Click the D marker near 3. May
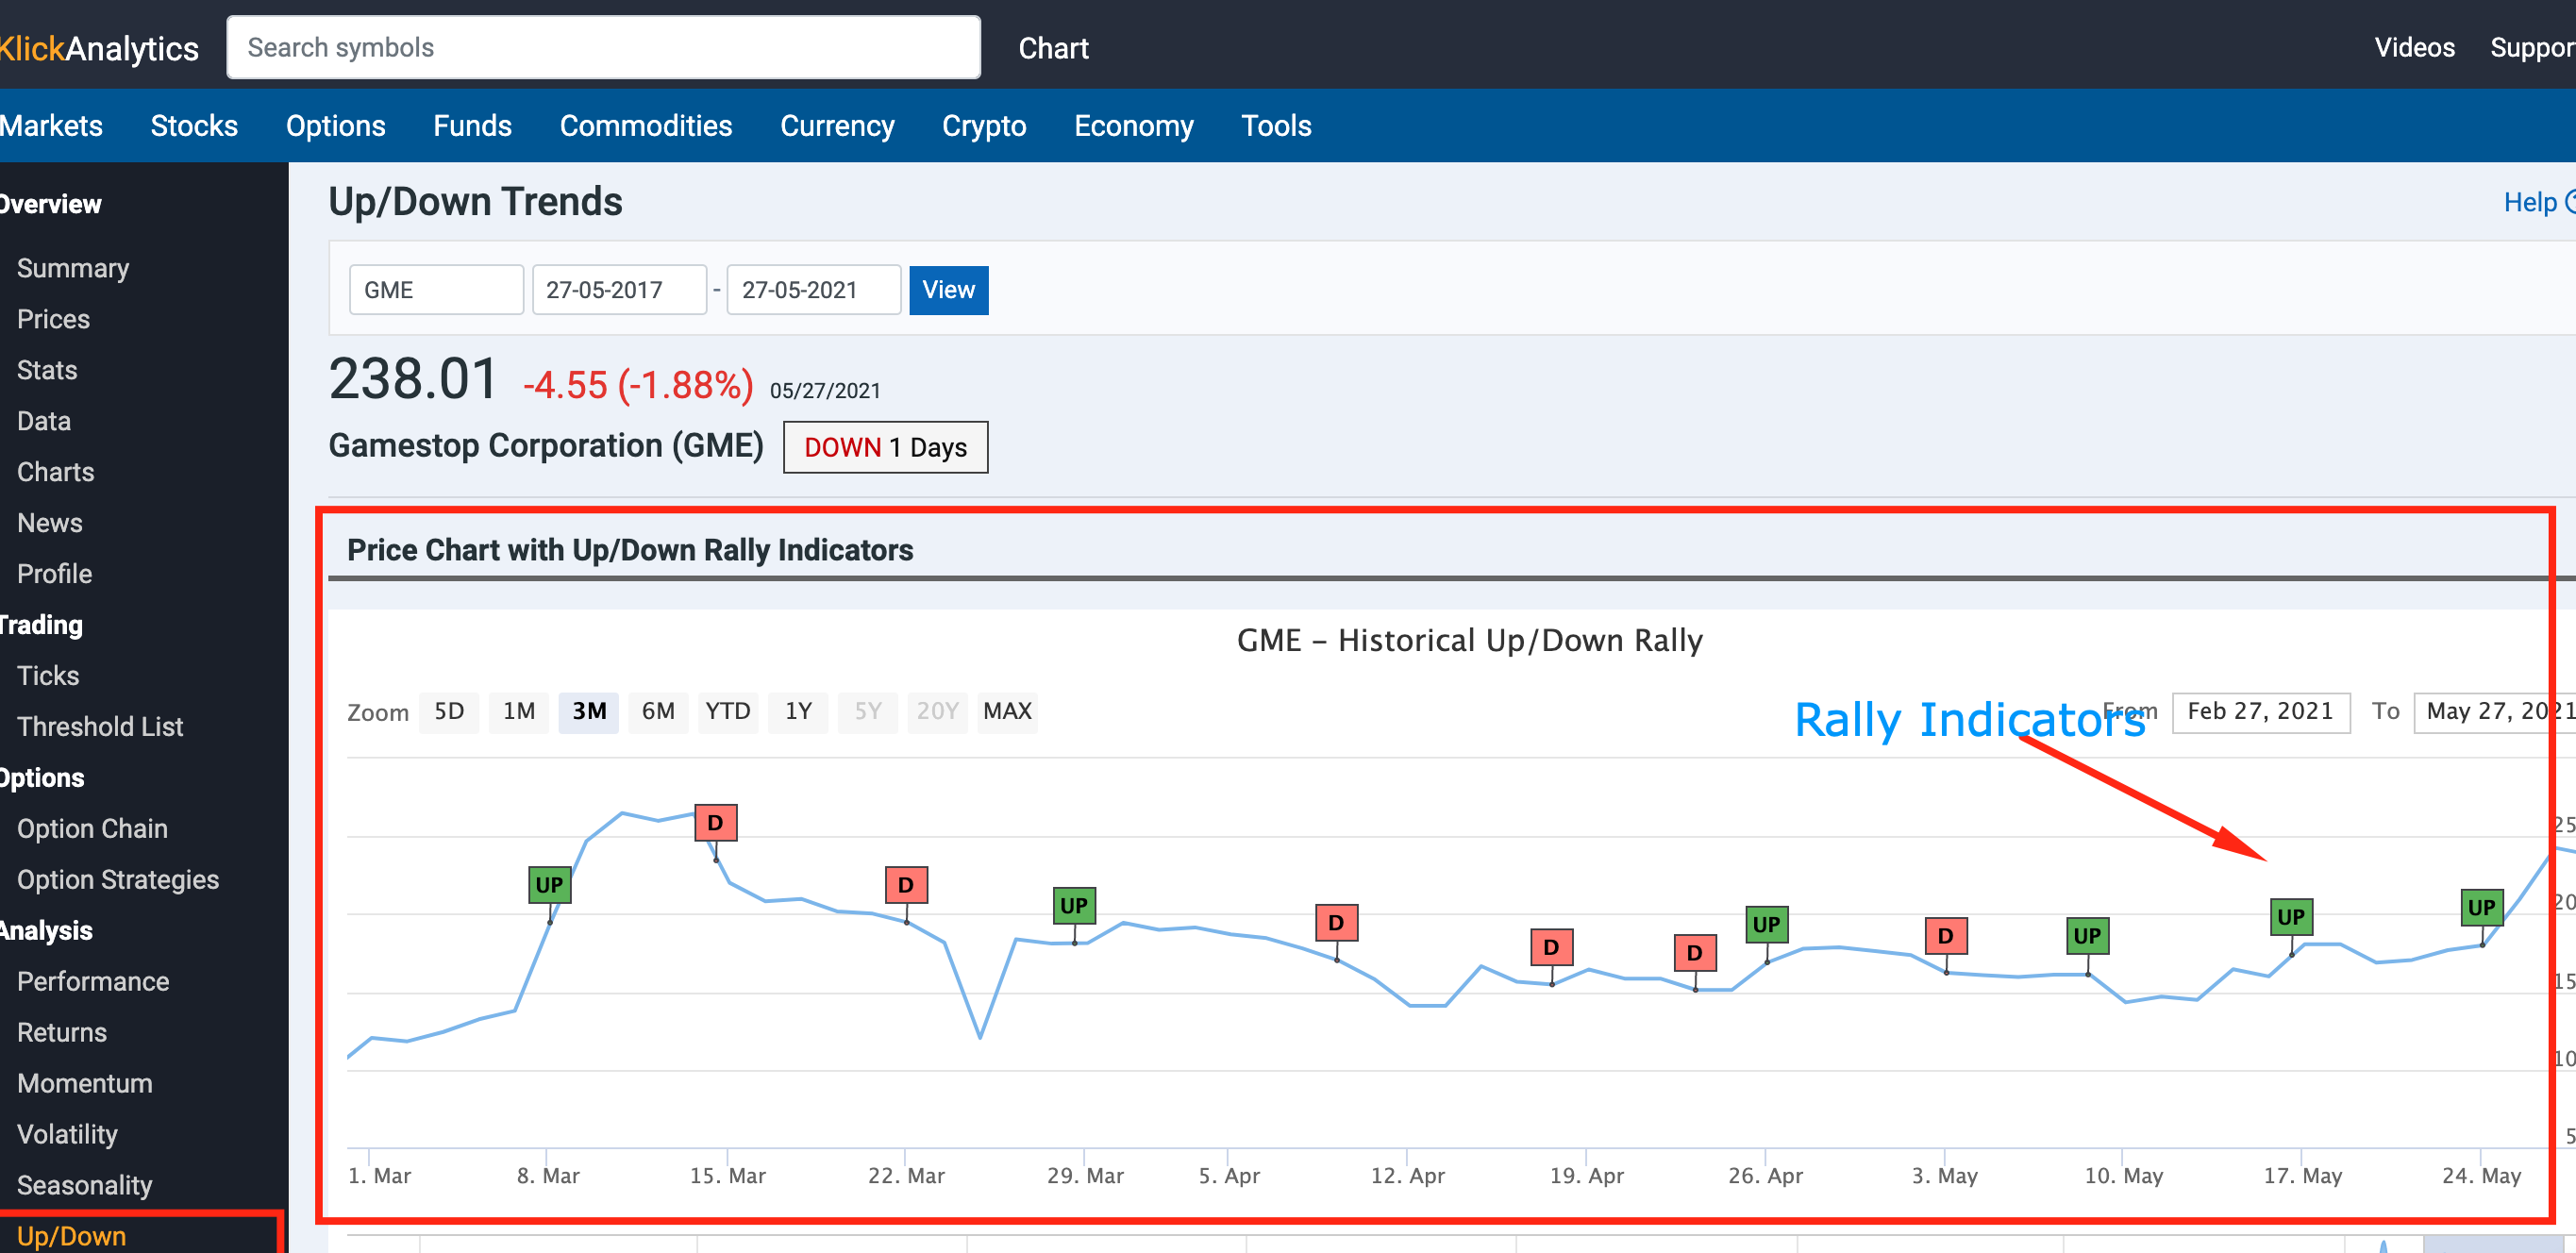Screen dimensions: 2576x1253 pyautogui.click(x=1945, y=936)
